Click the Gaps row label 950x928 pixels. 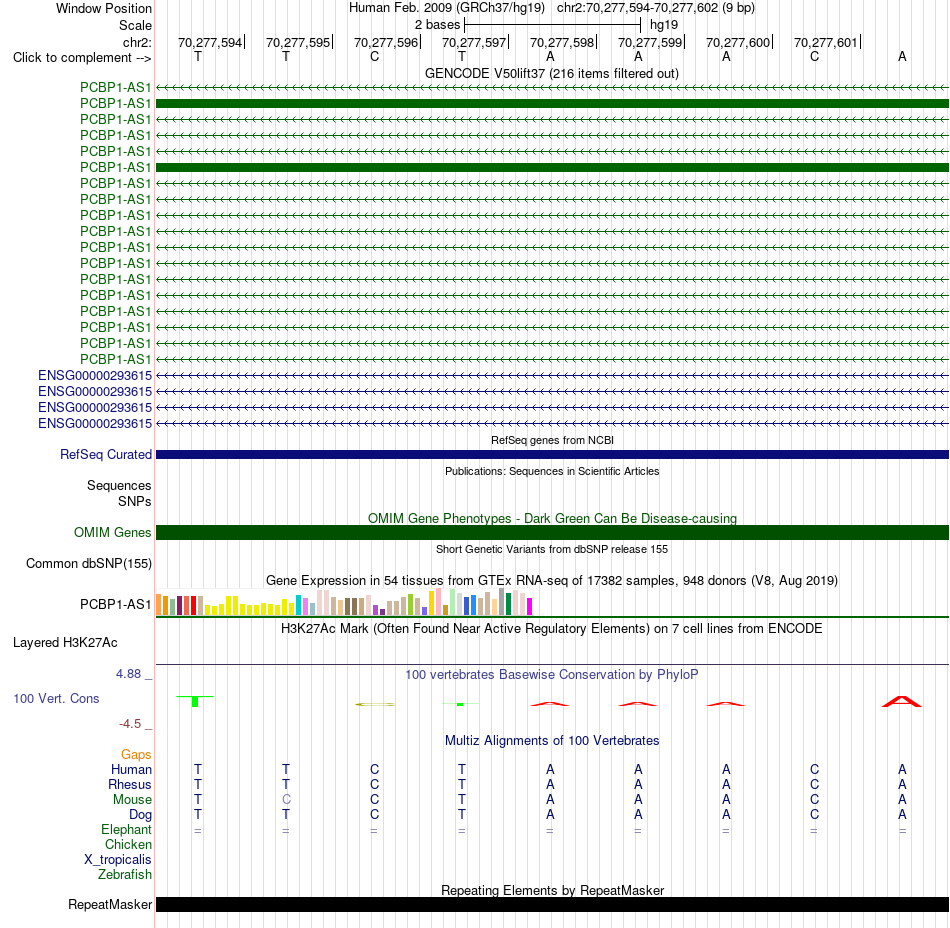136,754
